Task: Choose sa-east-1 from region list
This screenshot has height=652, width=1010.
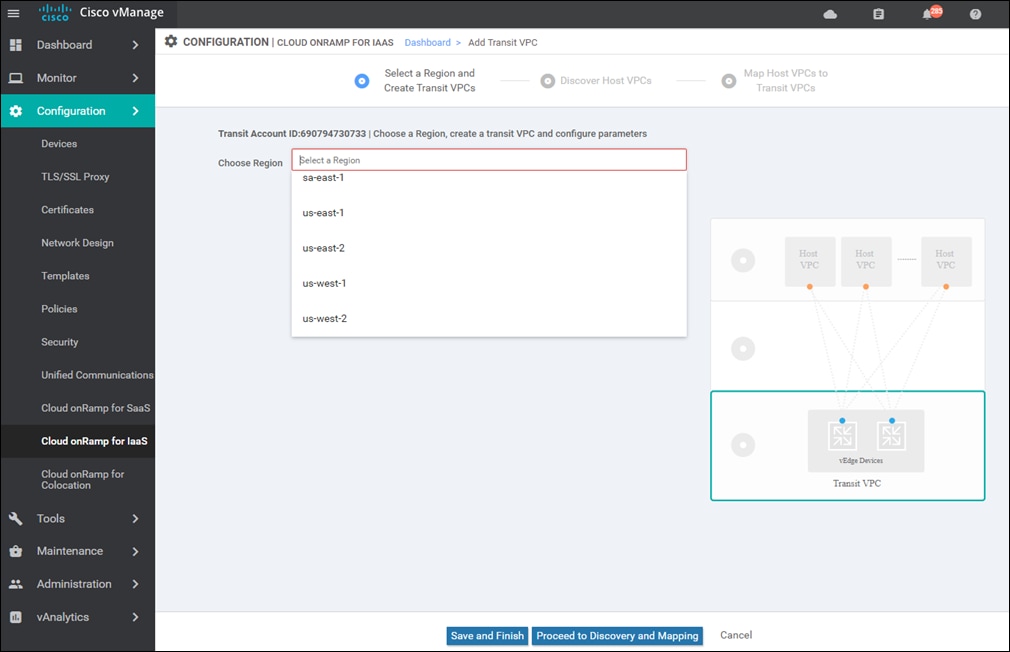Action: point(489,178)
